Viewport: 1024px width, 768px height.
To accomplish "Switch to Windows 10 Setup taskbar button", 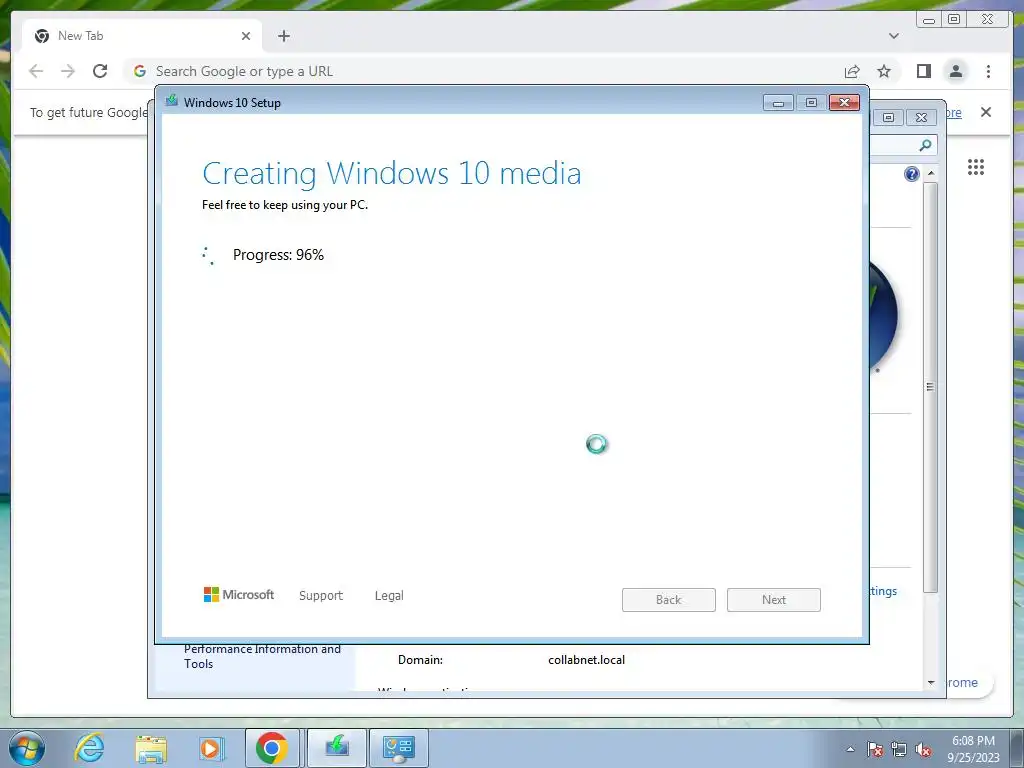I will click(x=336, y=748).
